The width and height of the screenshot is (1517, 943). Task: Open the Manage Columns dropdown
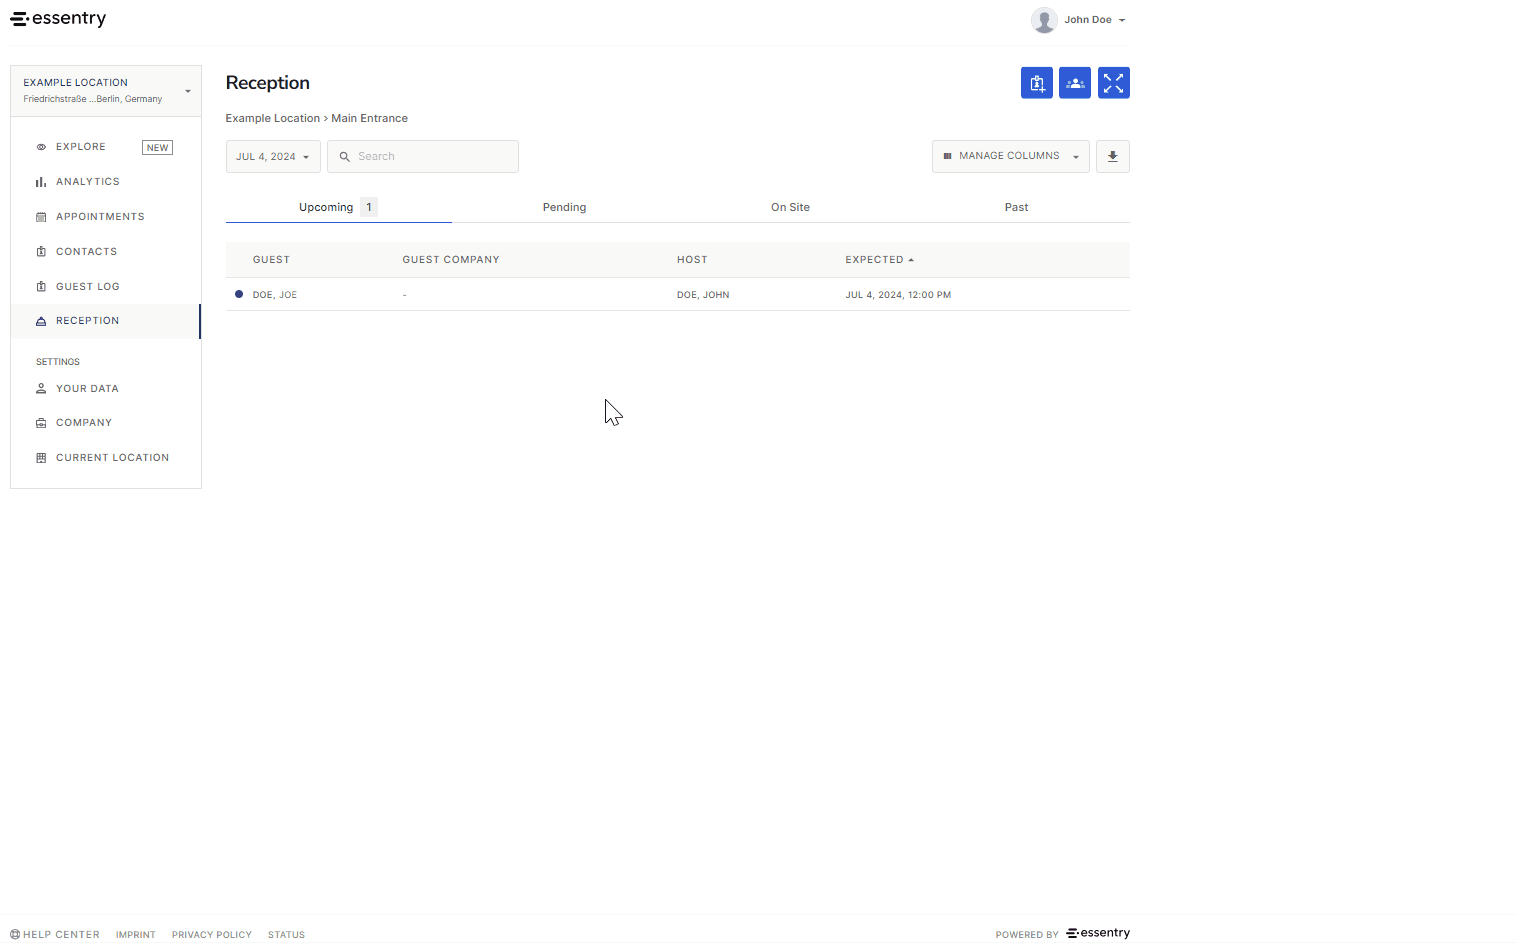point(1011,157)
